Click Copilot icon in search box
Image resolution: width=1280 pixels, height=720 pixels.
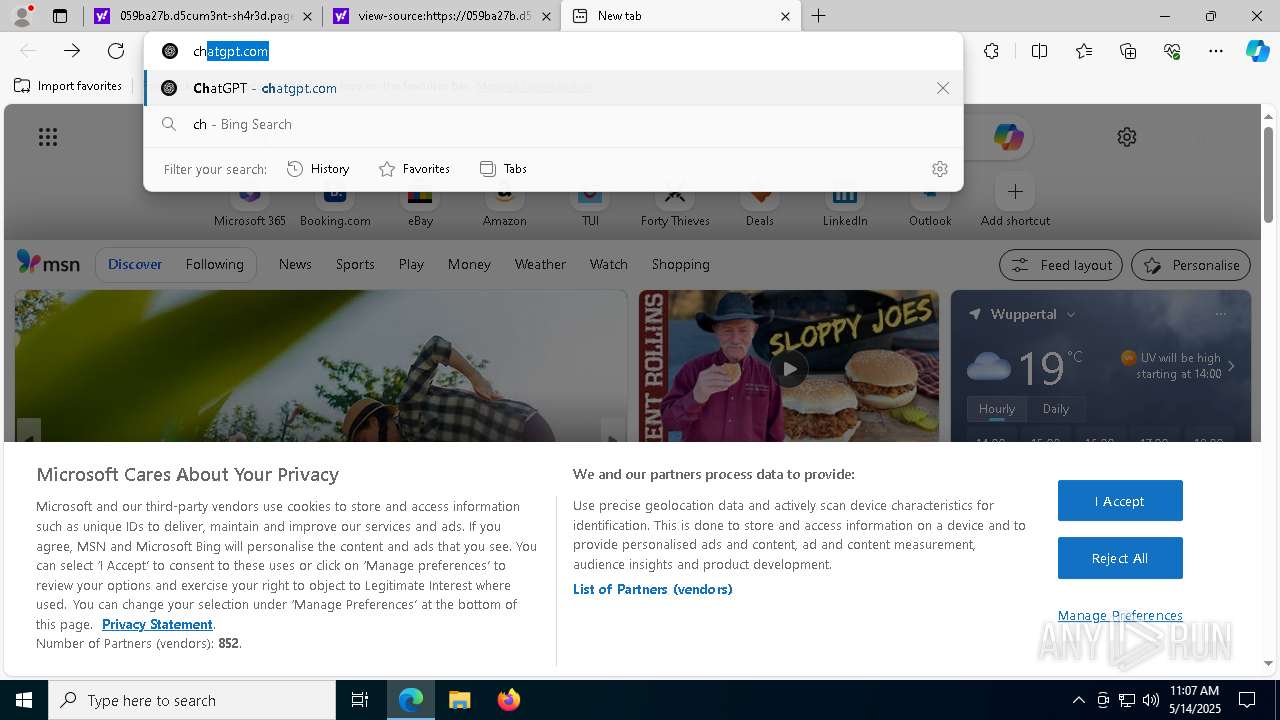(x=1008, y=137)
